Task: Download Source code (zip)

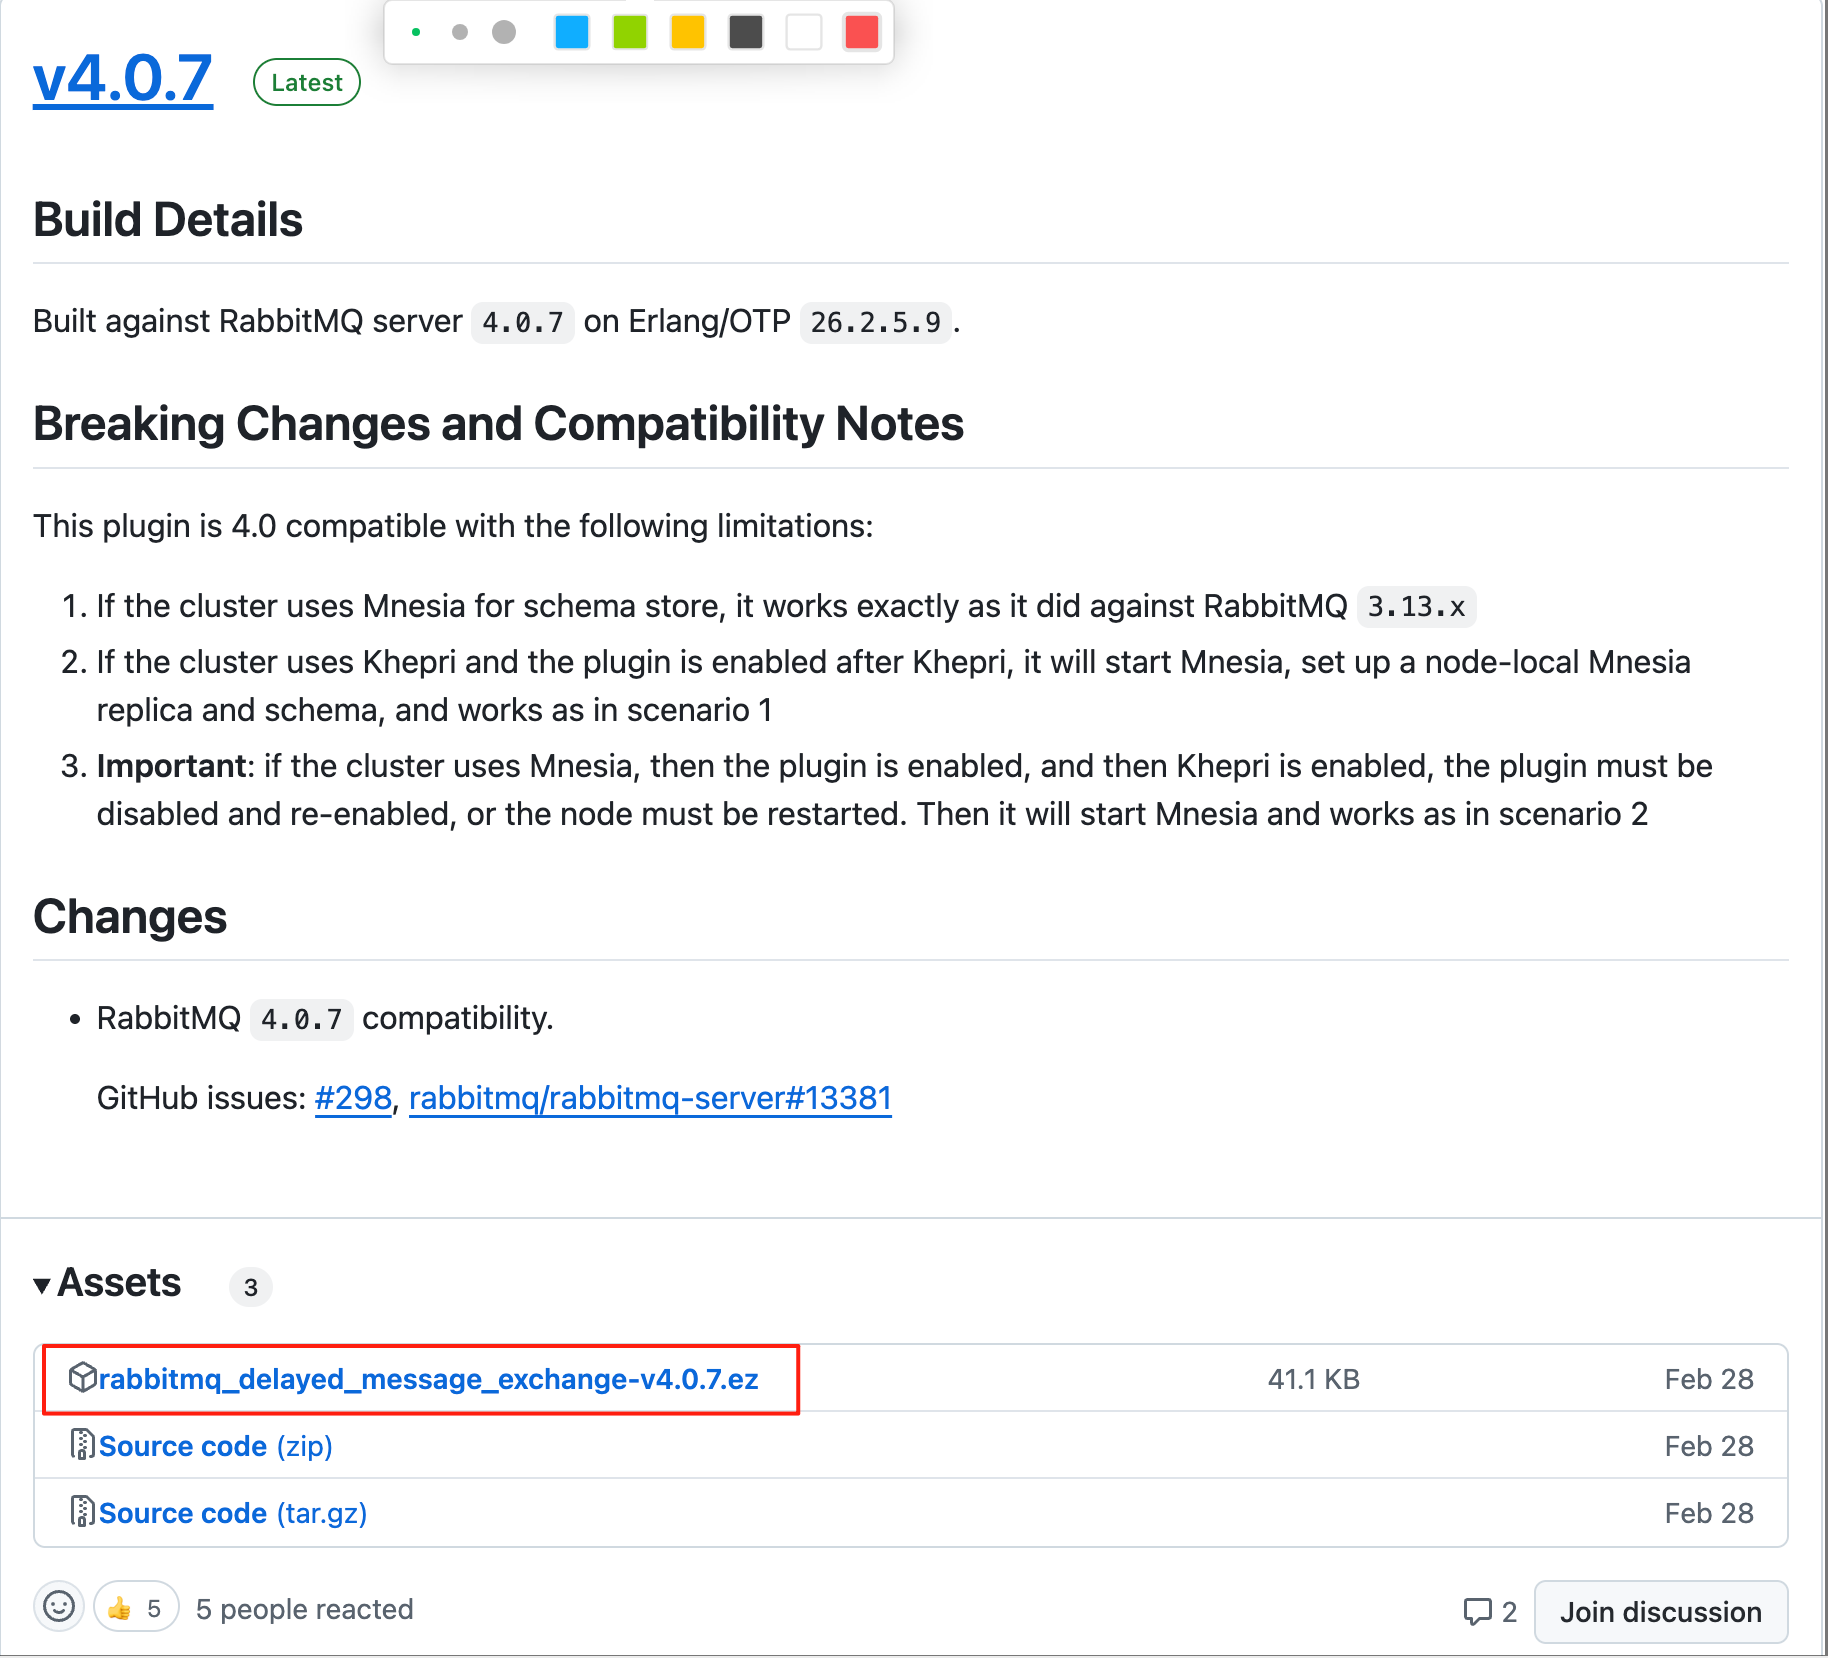Action: 215,1446
